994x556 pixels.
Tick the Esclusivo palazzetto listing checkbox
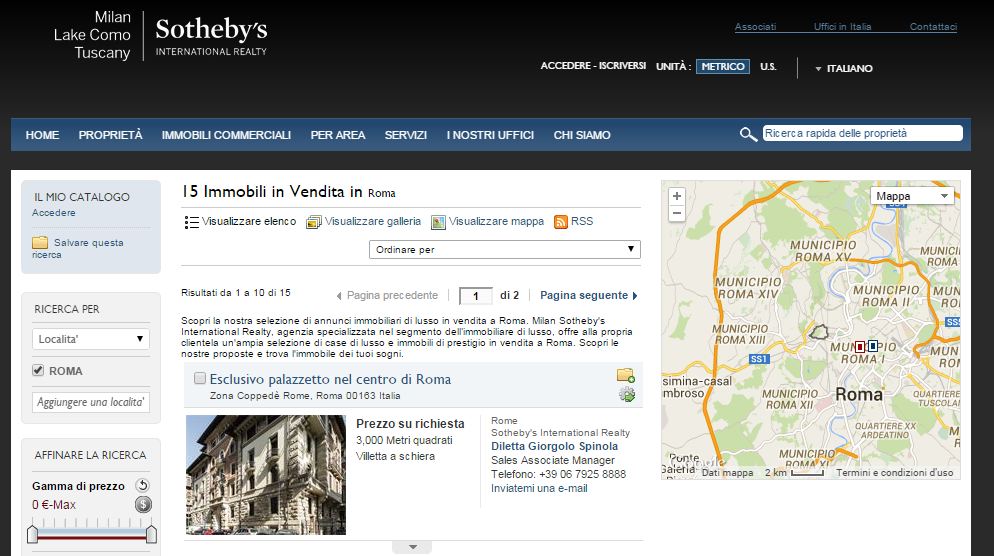pos(200,379)
